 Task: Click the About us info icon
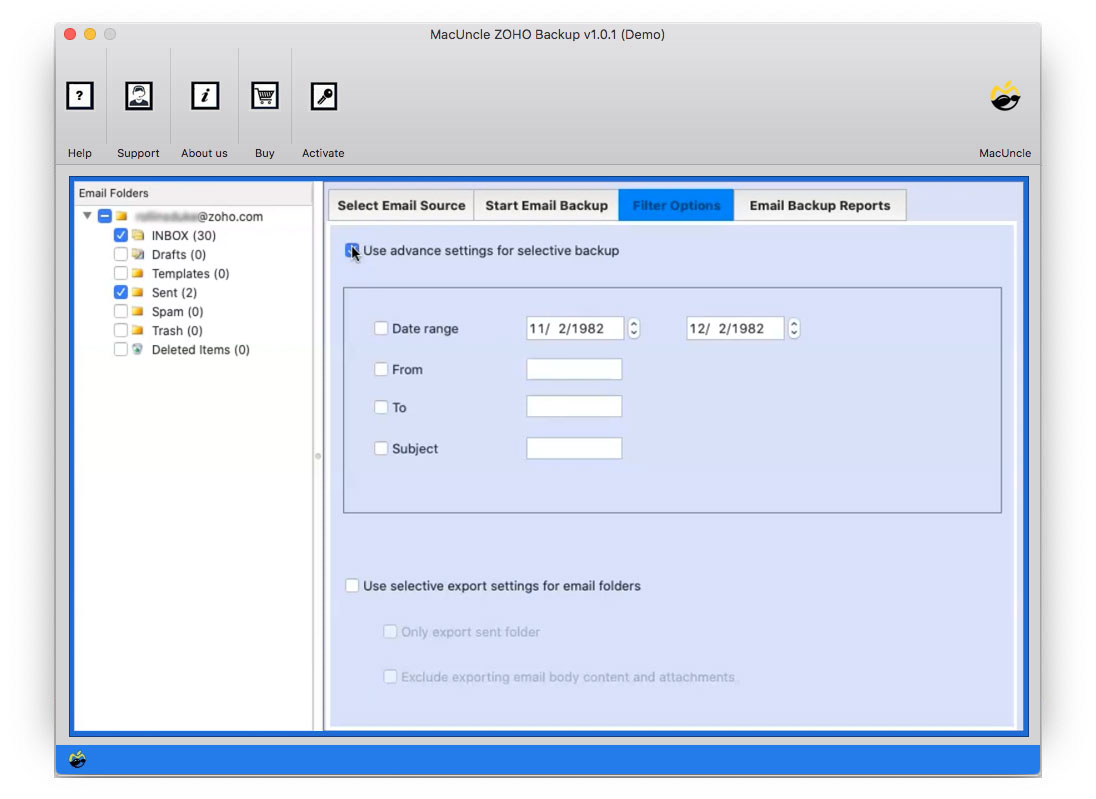pyautogui.click(x=204, y=95)
